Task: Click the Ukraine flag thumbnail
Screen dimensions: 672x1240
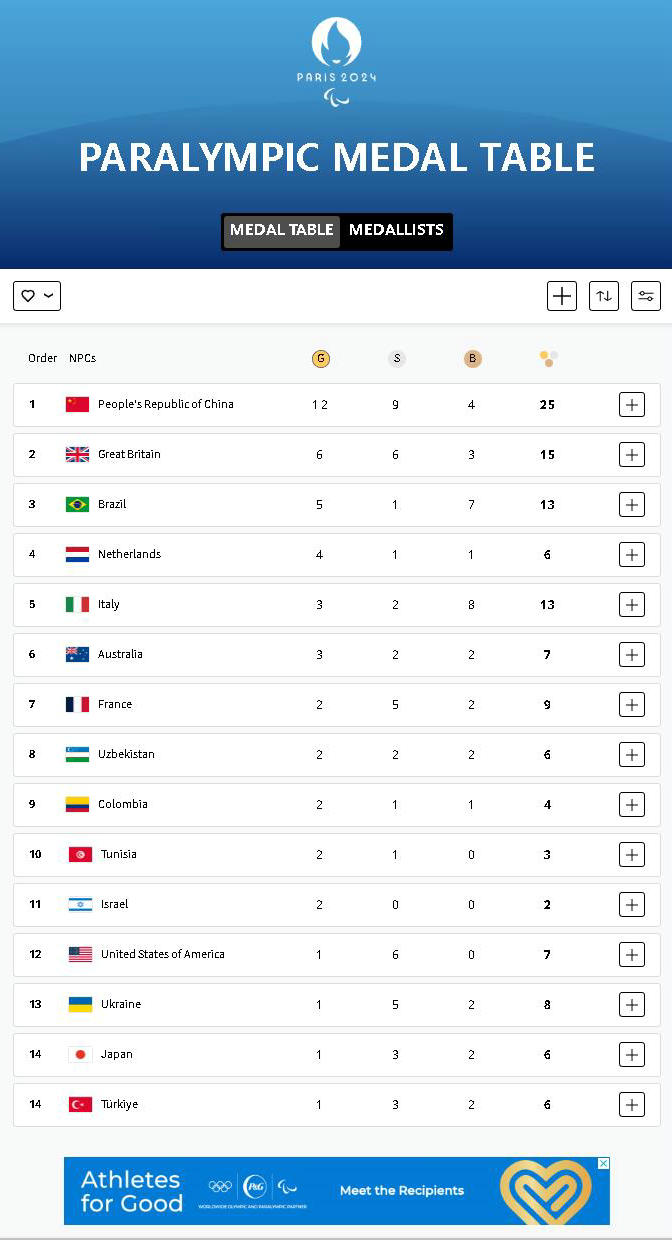Action: click(80, 1004)
